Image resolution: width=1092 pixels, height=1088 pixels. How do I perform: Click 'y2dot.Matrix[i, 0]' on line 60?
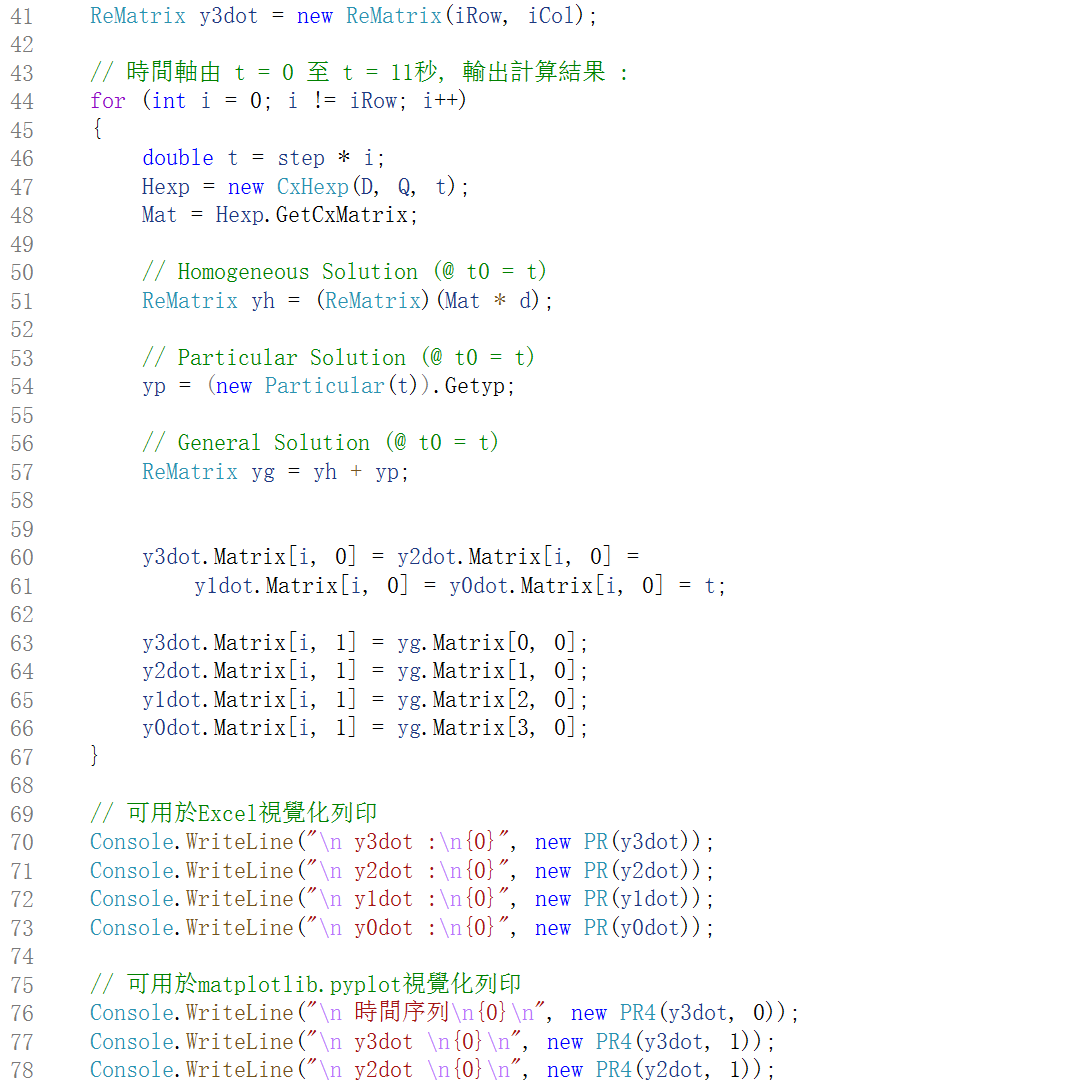(504, 557)
